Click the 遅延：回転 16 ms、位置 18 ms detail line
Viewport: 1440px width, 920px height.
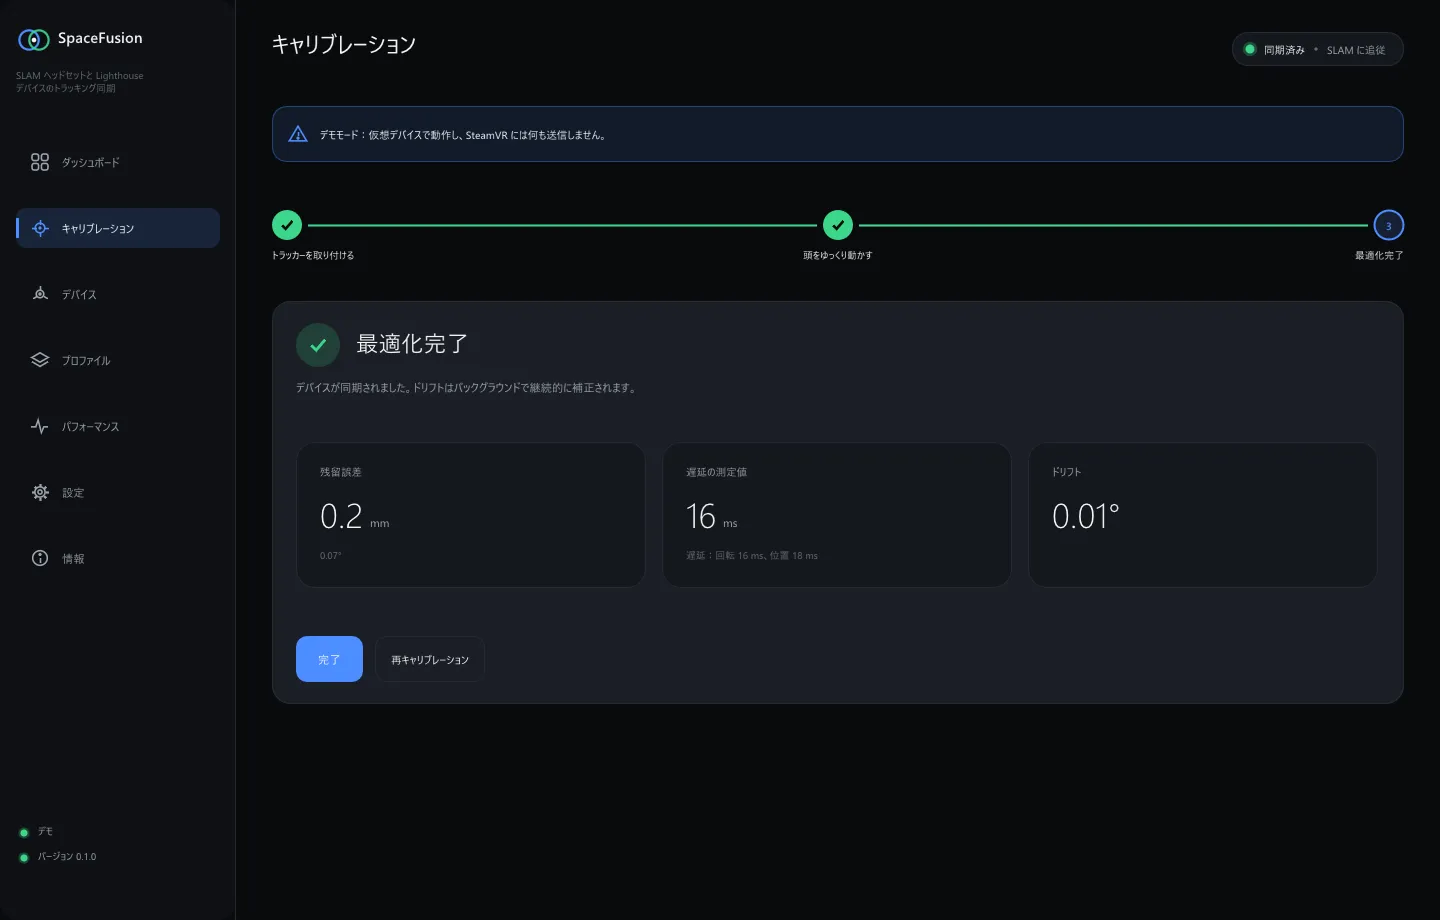(752, 556)
